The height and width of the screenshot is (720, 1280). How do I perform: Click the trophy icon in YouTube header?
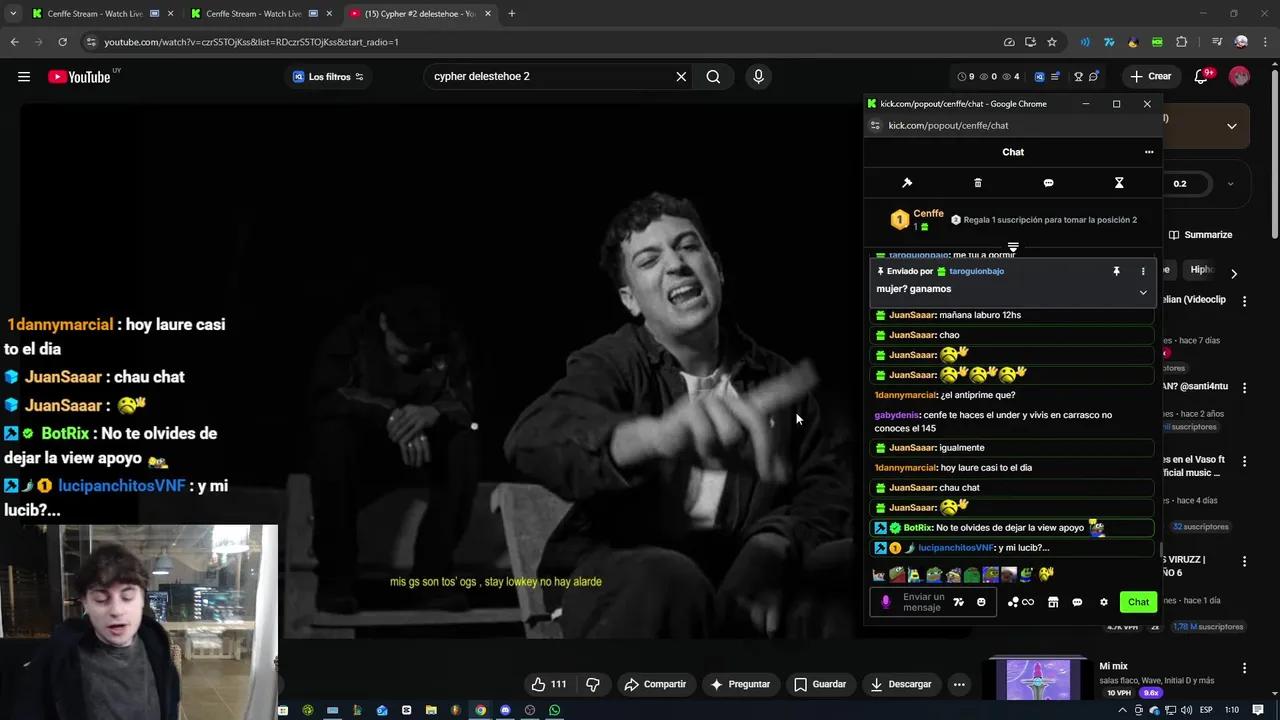pyautogui.click(x=1078, y=77)
